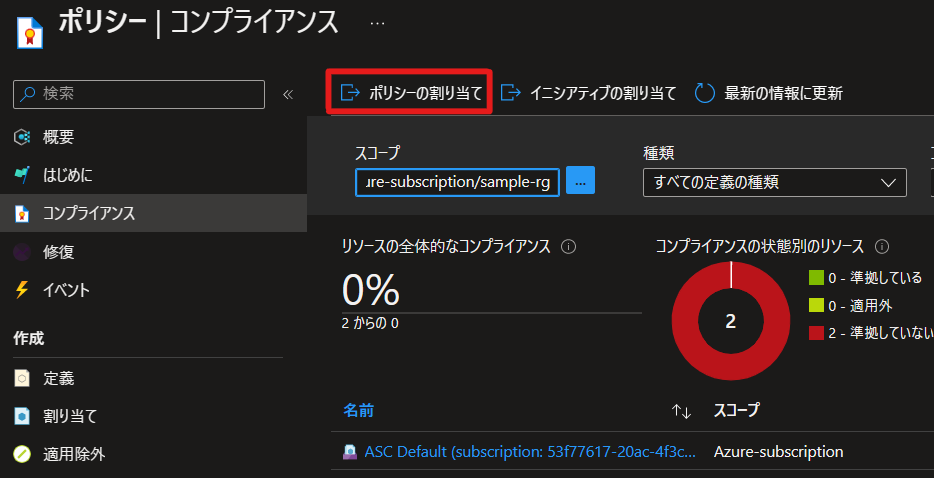
Task: Click ポリシーの割り当て button
Action: coord(409,92)
